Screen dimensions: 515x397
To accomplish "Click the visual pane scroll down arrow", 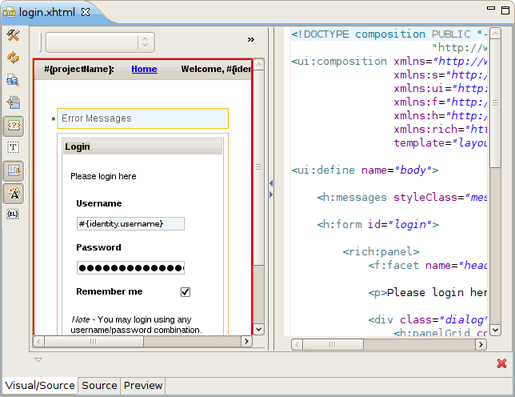I will click(x=259, y=329).
